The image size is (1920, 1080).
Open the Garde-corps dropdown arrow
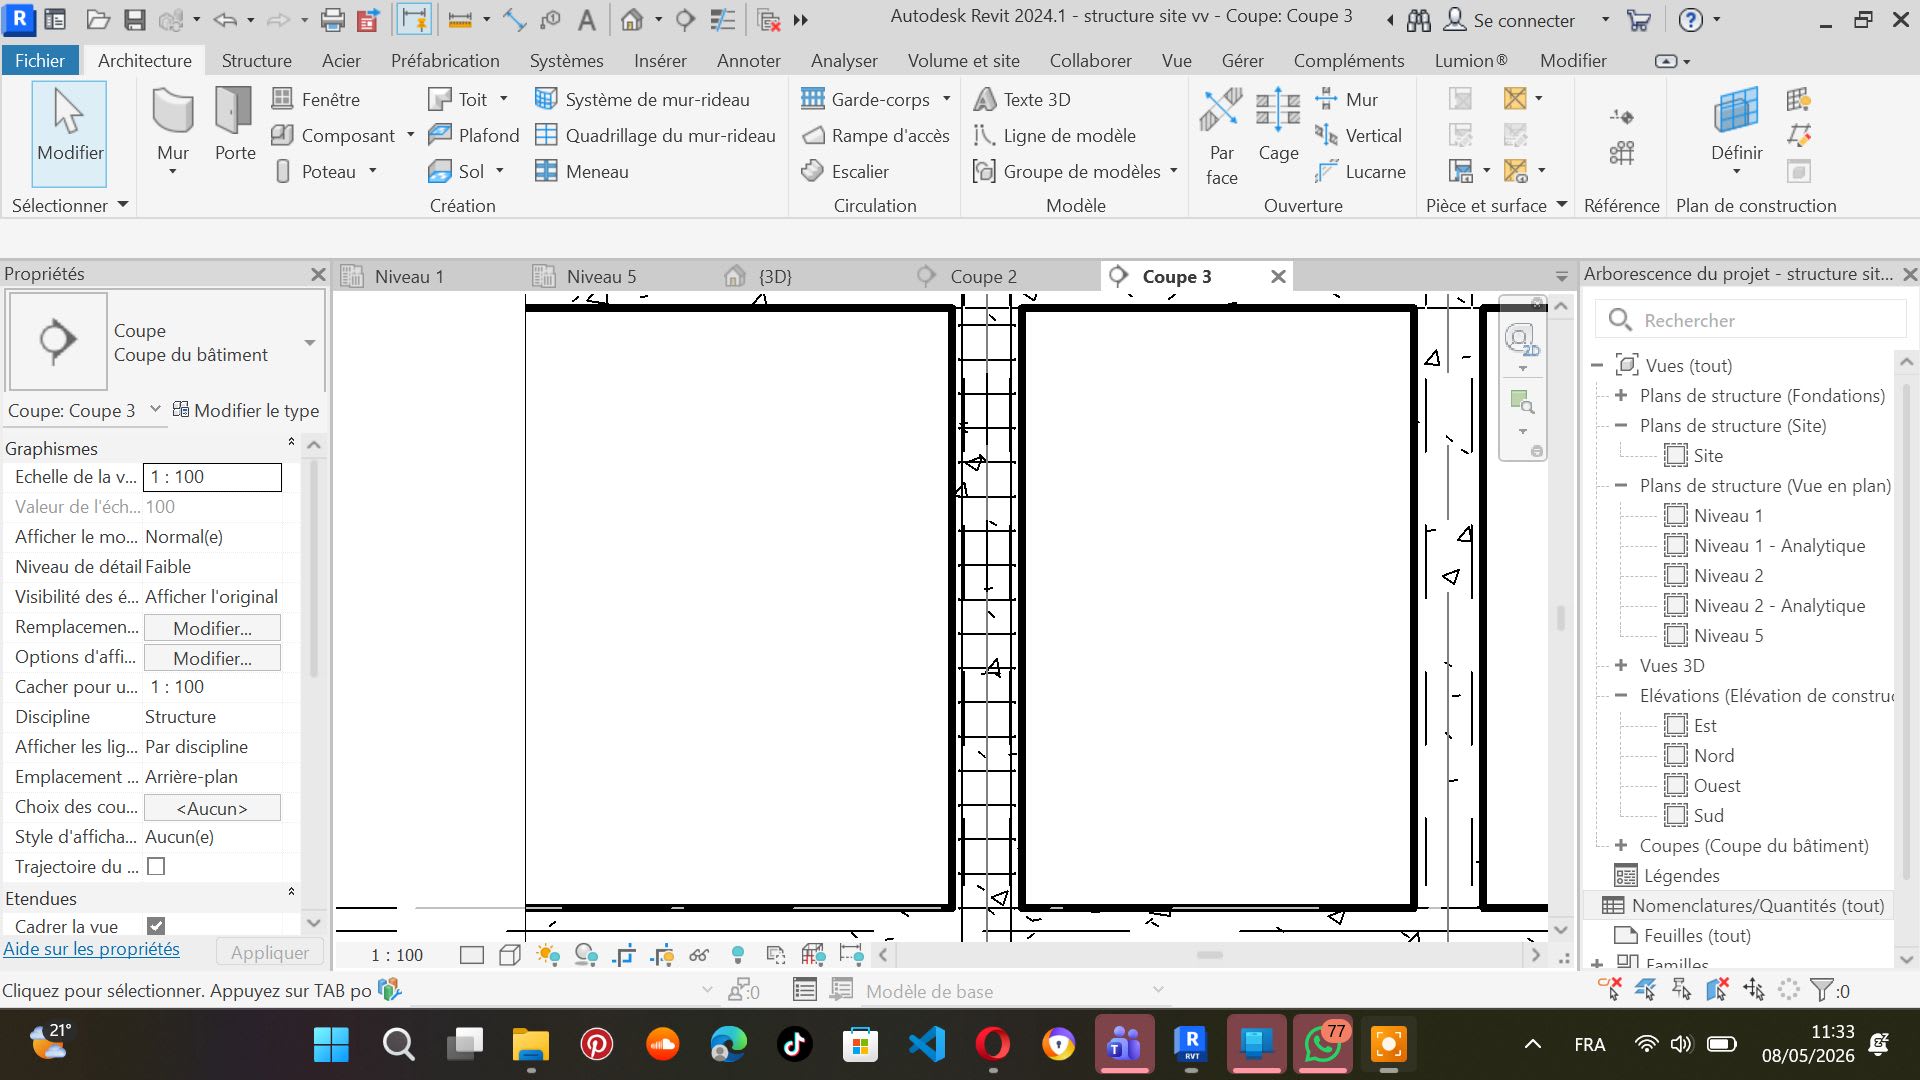pyautogui.click(x=946, y=98)
